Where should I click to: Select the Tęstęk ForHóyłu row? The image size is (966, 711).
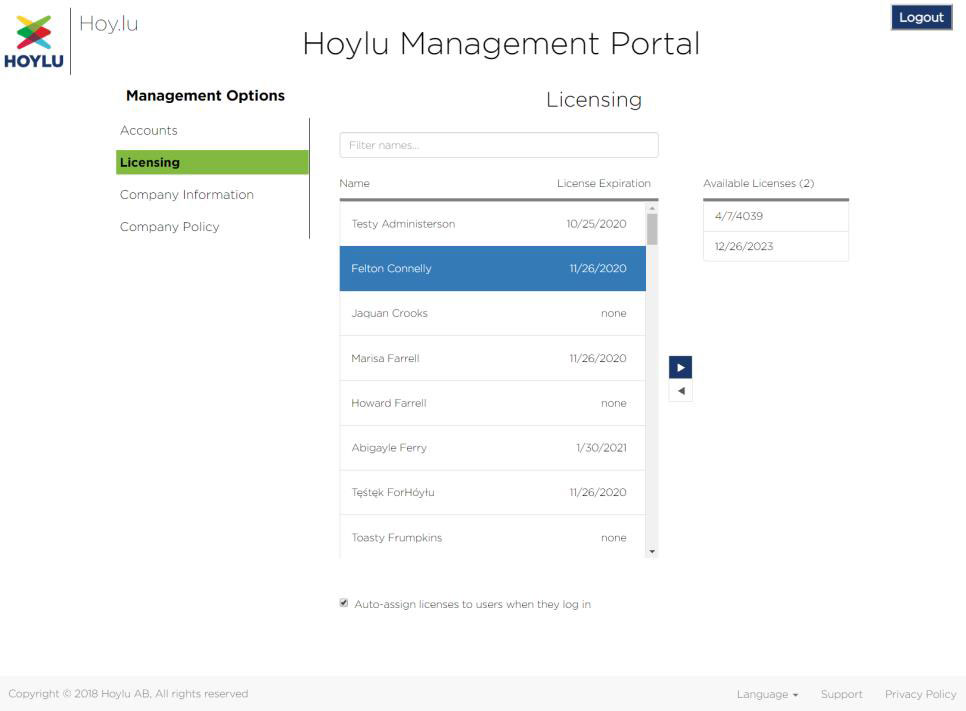[x=492, y=492]
